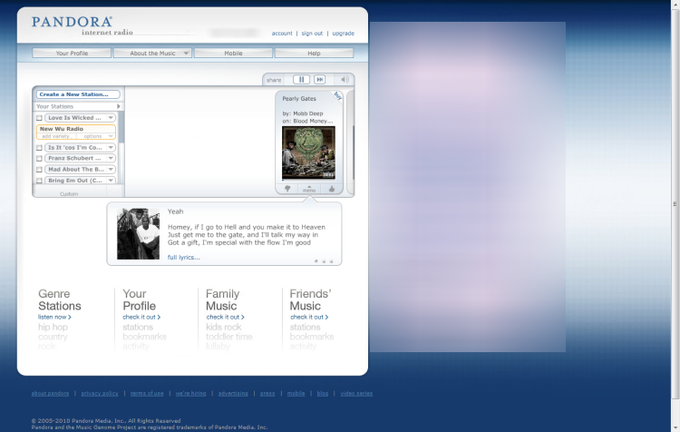Click Family Music check it out link
The height and width of the screenshot is (432, 680).
pyautogui.click(x=226, y=317)
